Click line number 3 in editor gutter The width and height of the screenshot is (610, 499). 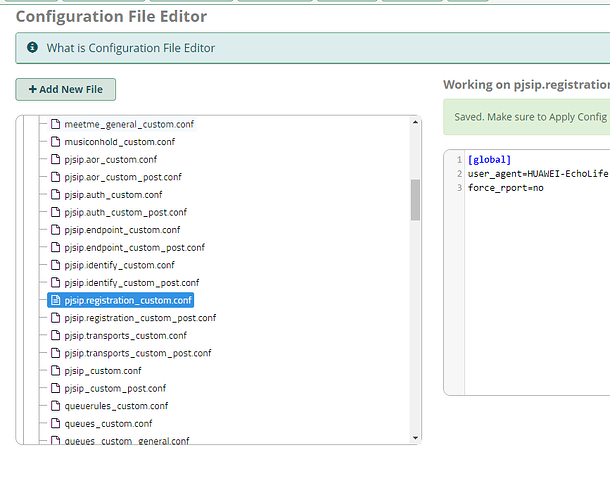[x=459, y=188]
